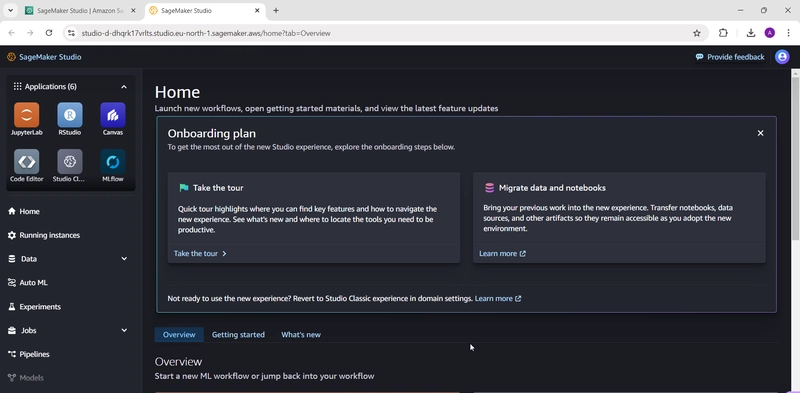Screen dimensions: 800x393
Task: Open the Code Editor application
Action: 27,162
